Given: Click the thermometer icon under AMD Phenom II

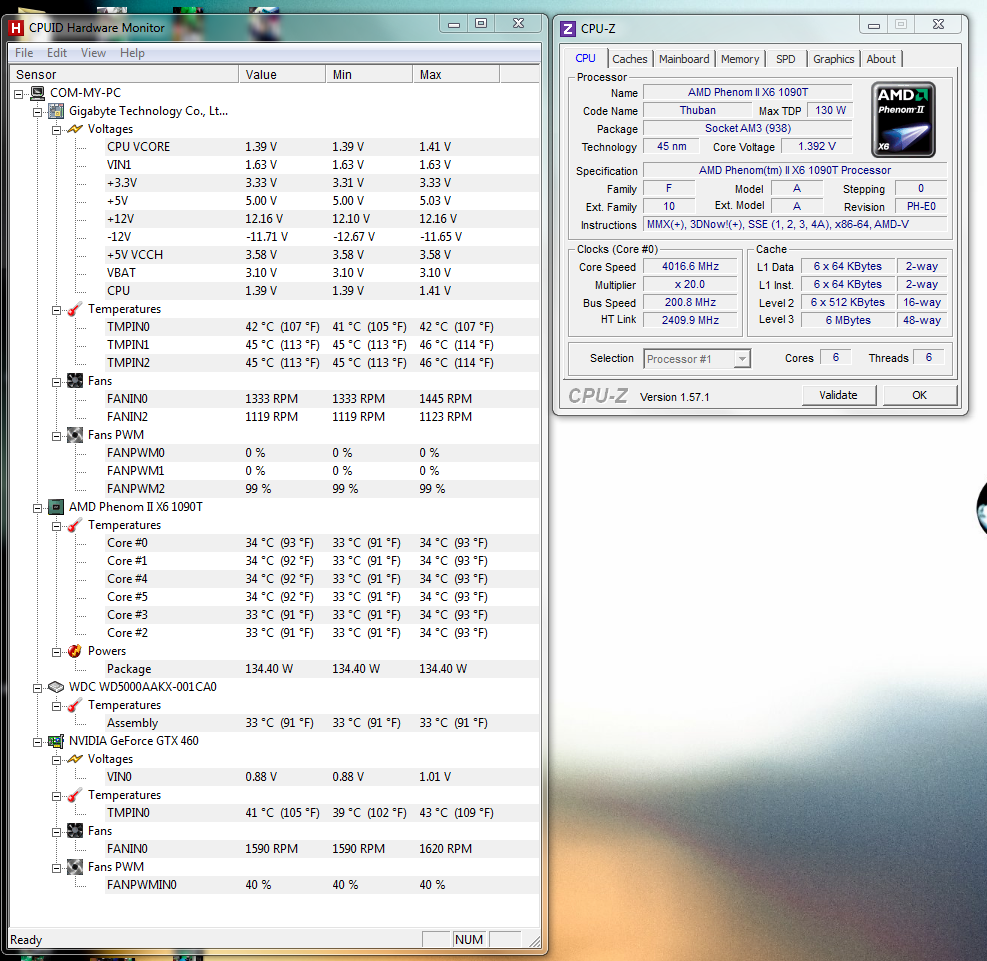Looking at the screenshot, I should click(x=75, y=525).
